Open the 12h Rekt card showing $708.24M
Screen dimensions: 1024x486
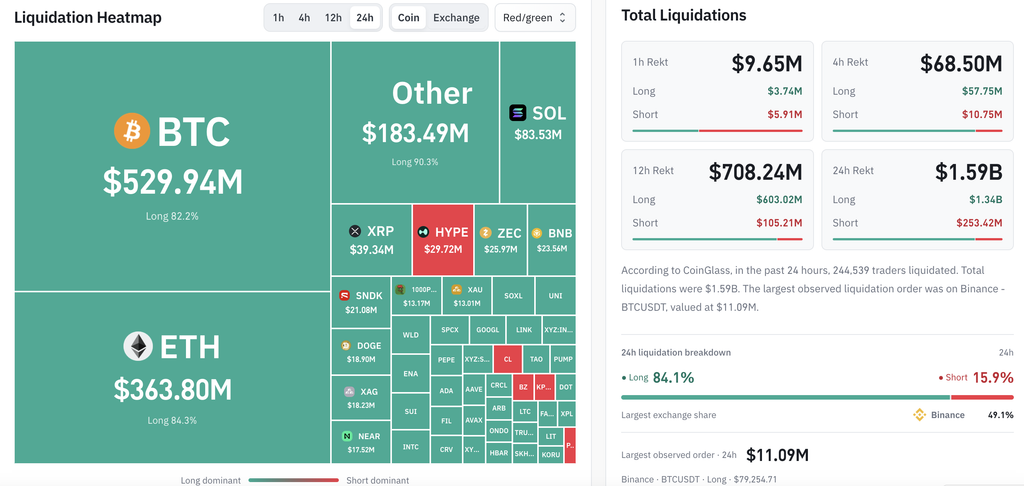point(717,199)
